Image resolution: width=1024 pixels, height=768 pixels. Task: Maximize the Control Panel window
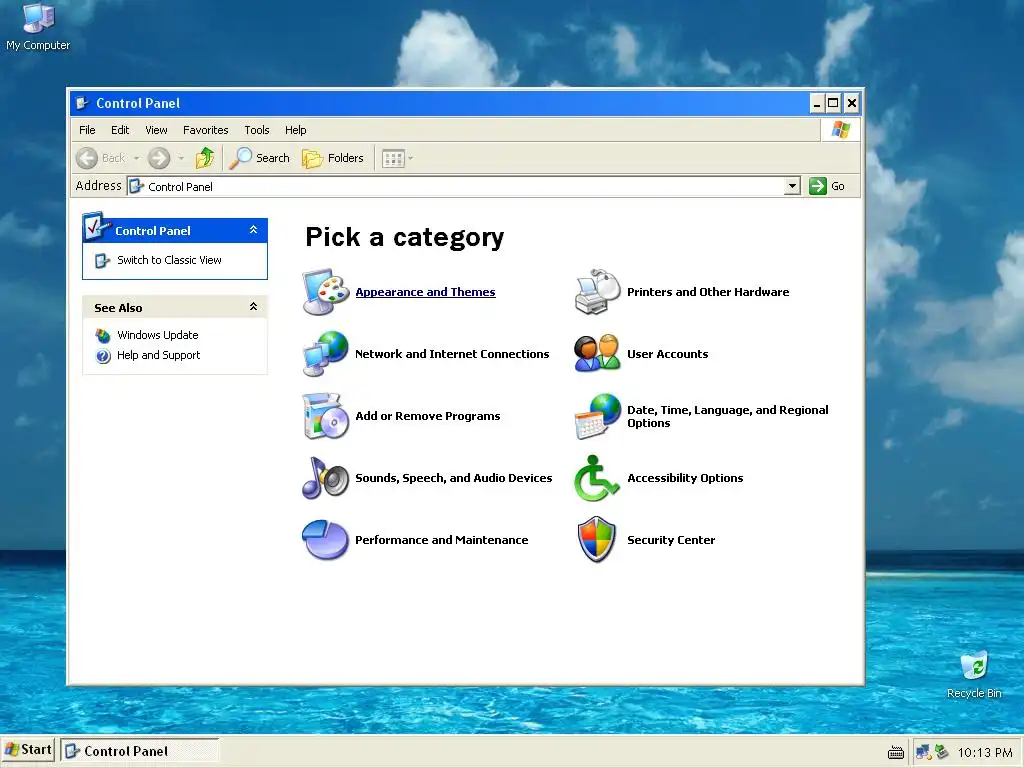(x=833, y=103)
